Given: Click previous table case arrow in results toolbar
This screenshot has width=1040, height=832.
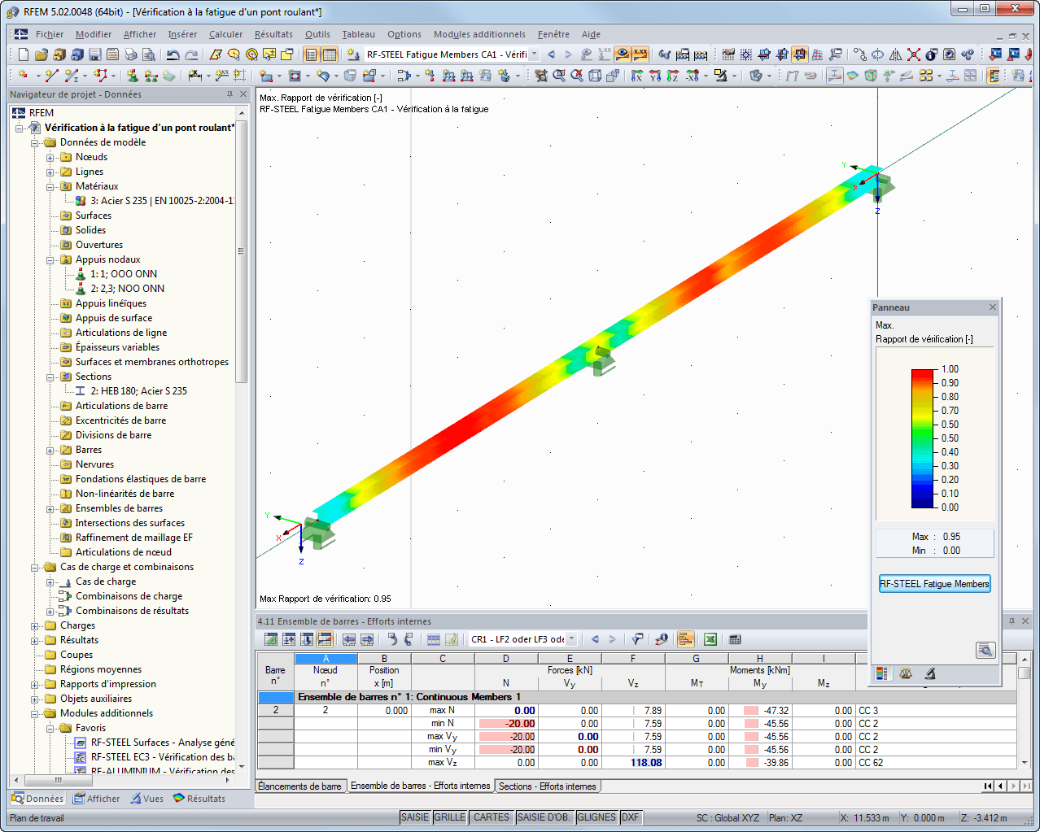Looking at the screenshot, I should 595,639.
